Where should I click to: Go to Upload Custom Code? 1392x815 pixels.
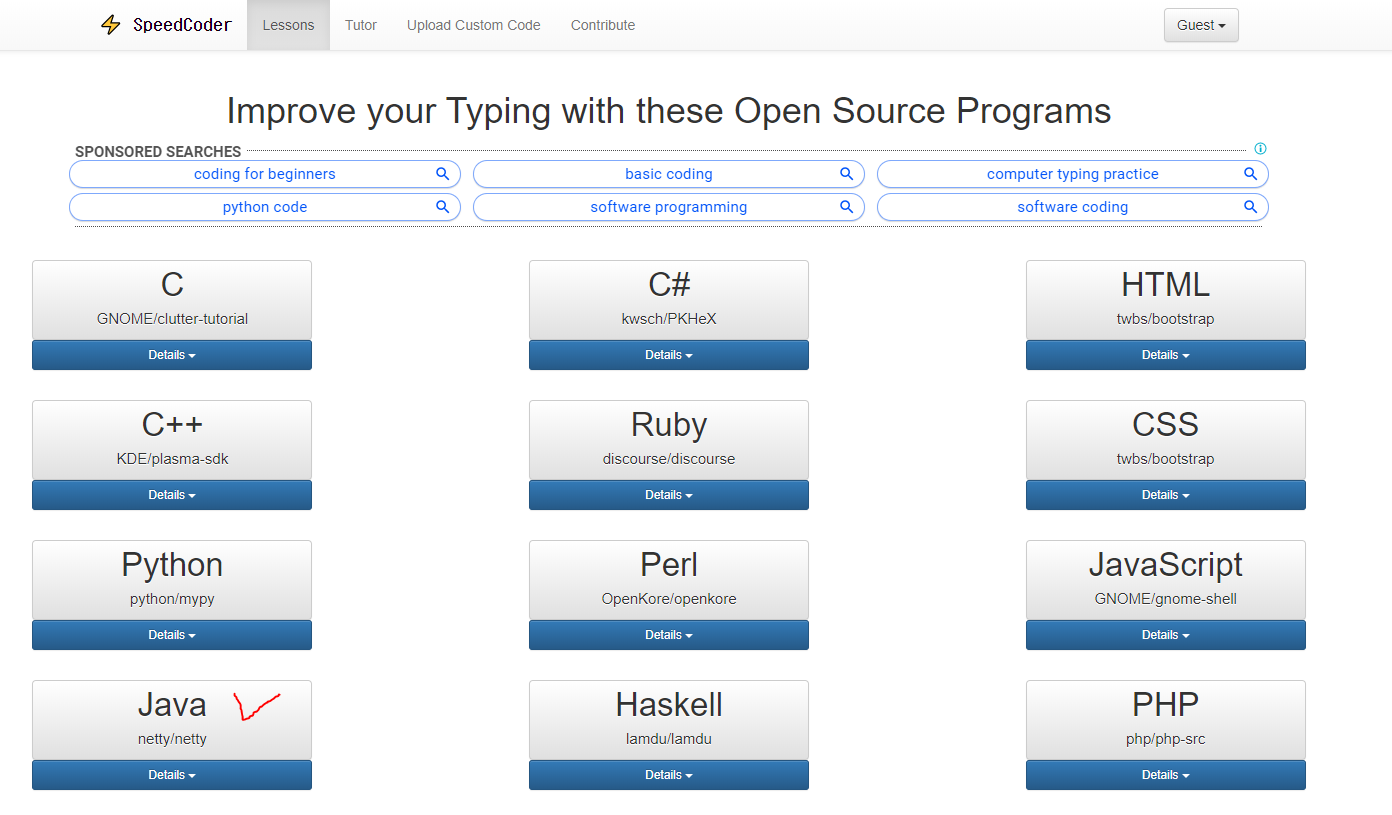[x=474, y=25]
